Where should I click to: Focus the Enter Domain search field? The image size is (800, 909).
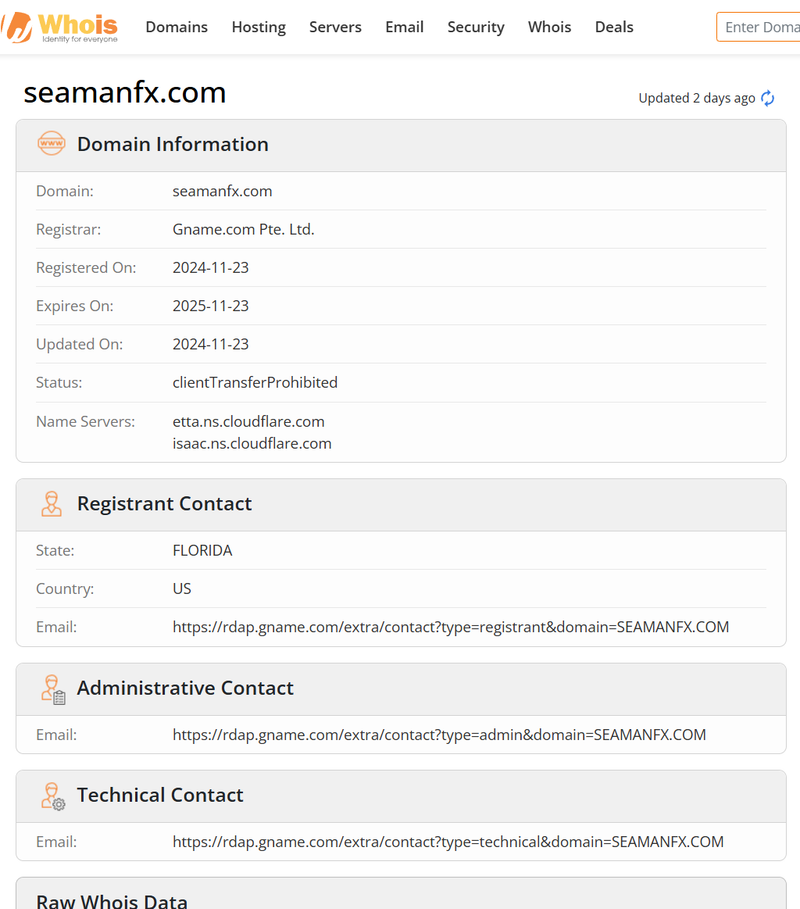pos(758,27)
